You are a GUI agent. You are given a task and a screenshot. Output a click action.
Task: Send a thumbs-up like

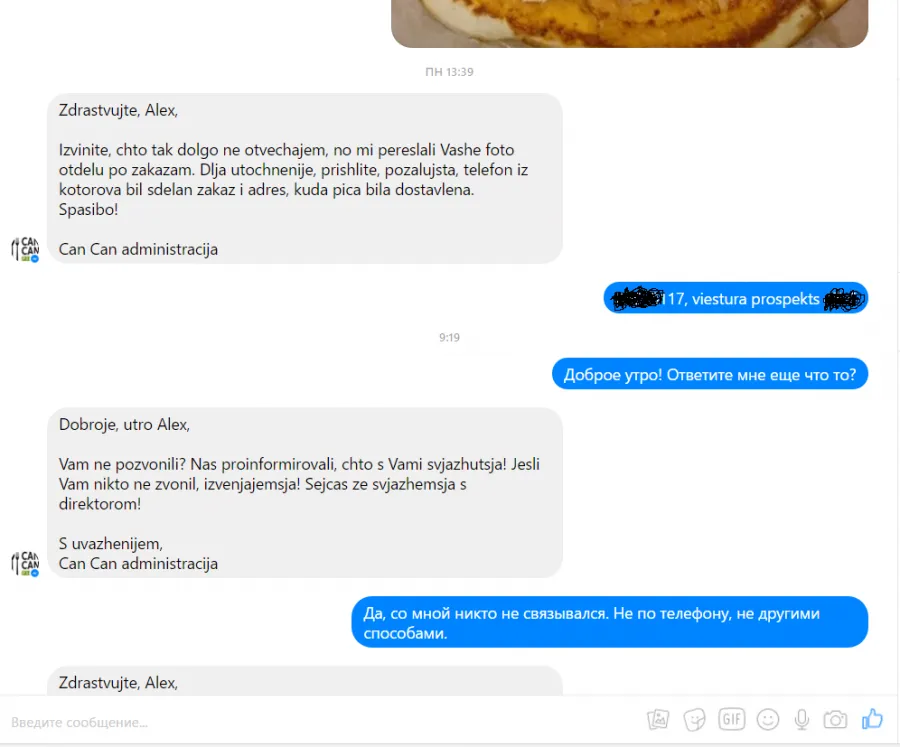[x=872, y=718]
